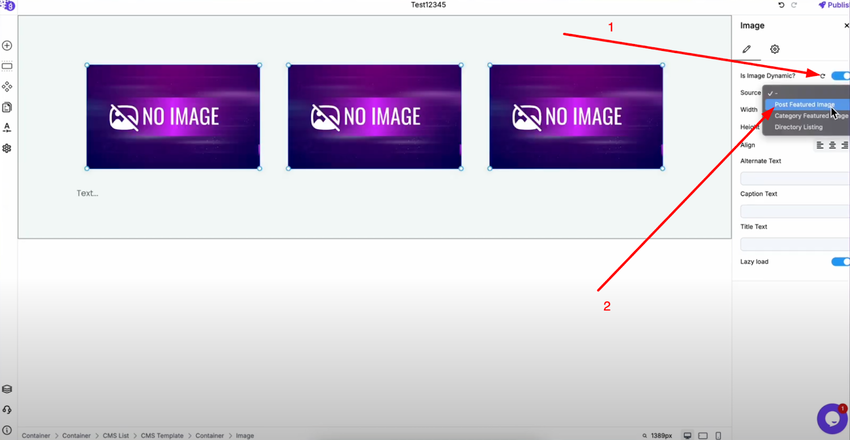This screenshot has width=850, height=440.
Task: Open the chat support bubble
Action: pos(832,418)
